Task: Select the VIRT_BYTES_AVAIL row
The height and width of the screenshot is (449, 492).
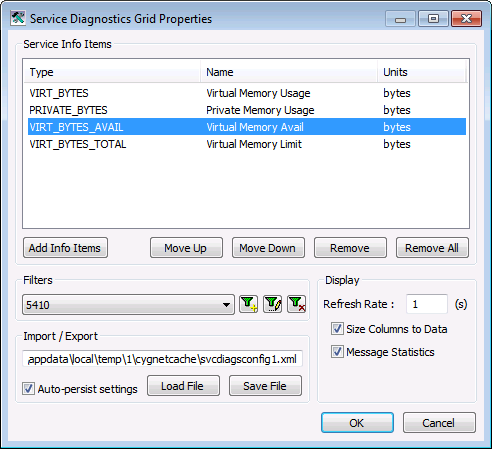Action: (247, 127)
